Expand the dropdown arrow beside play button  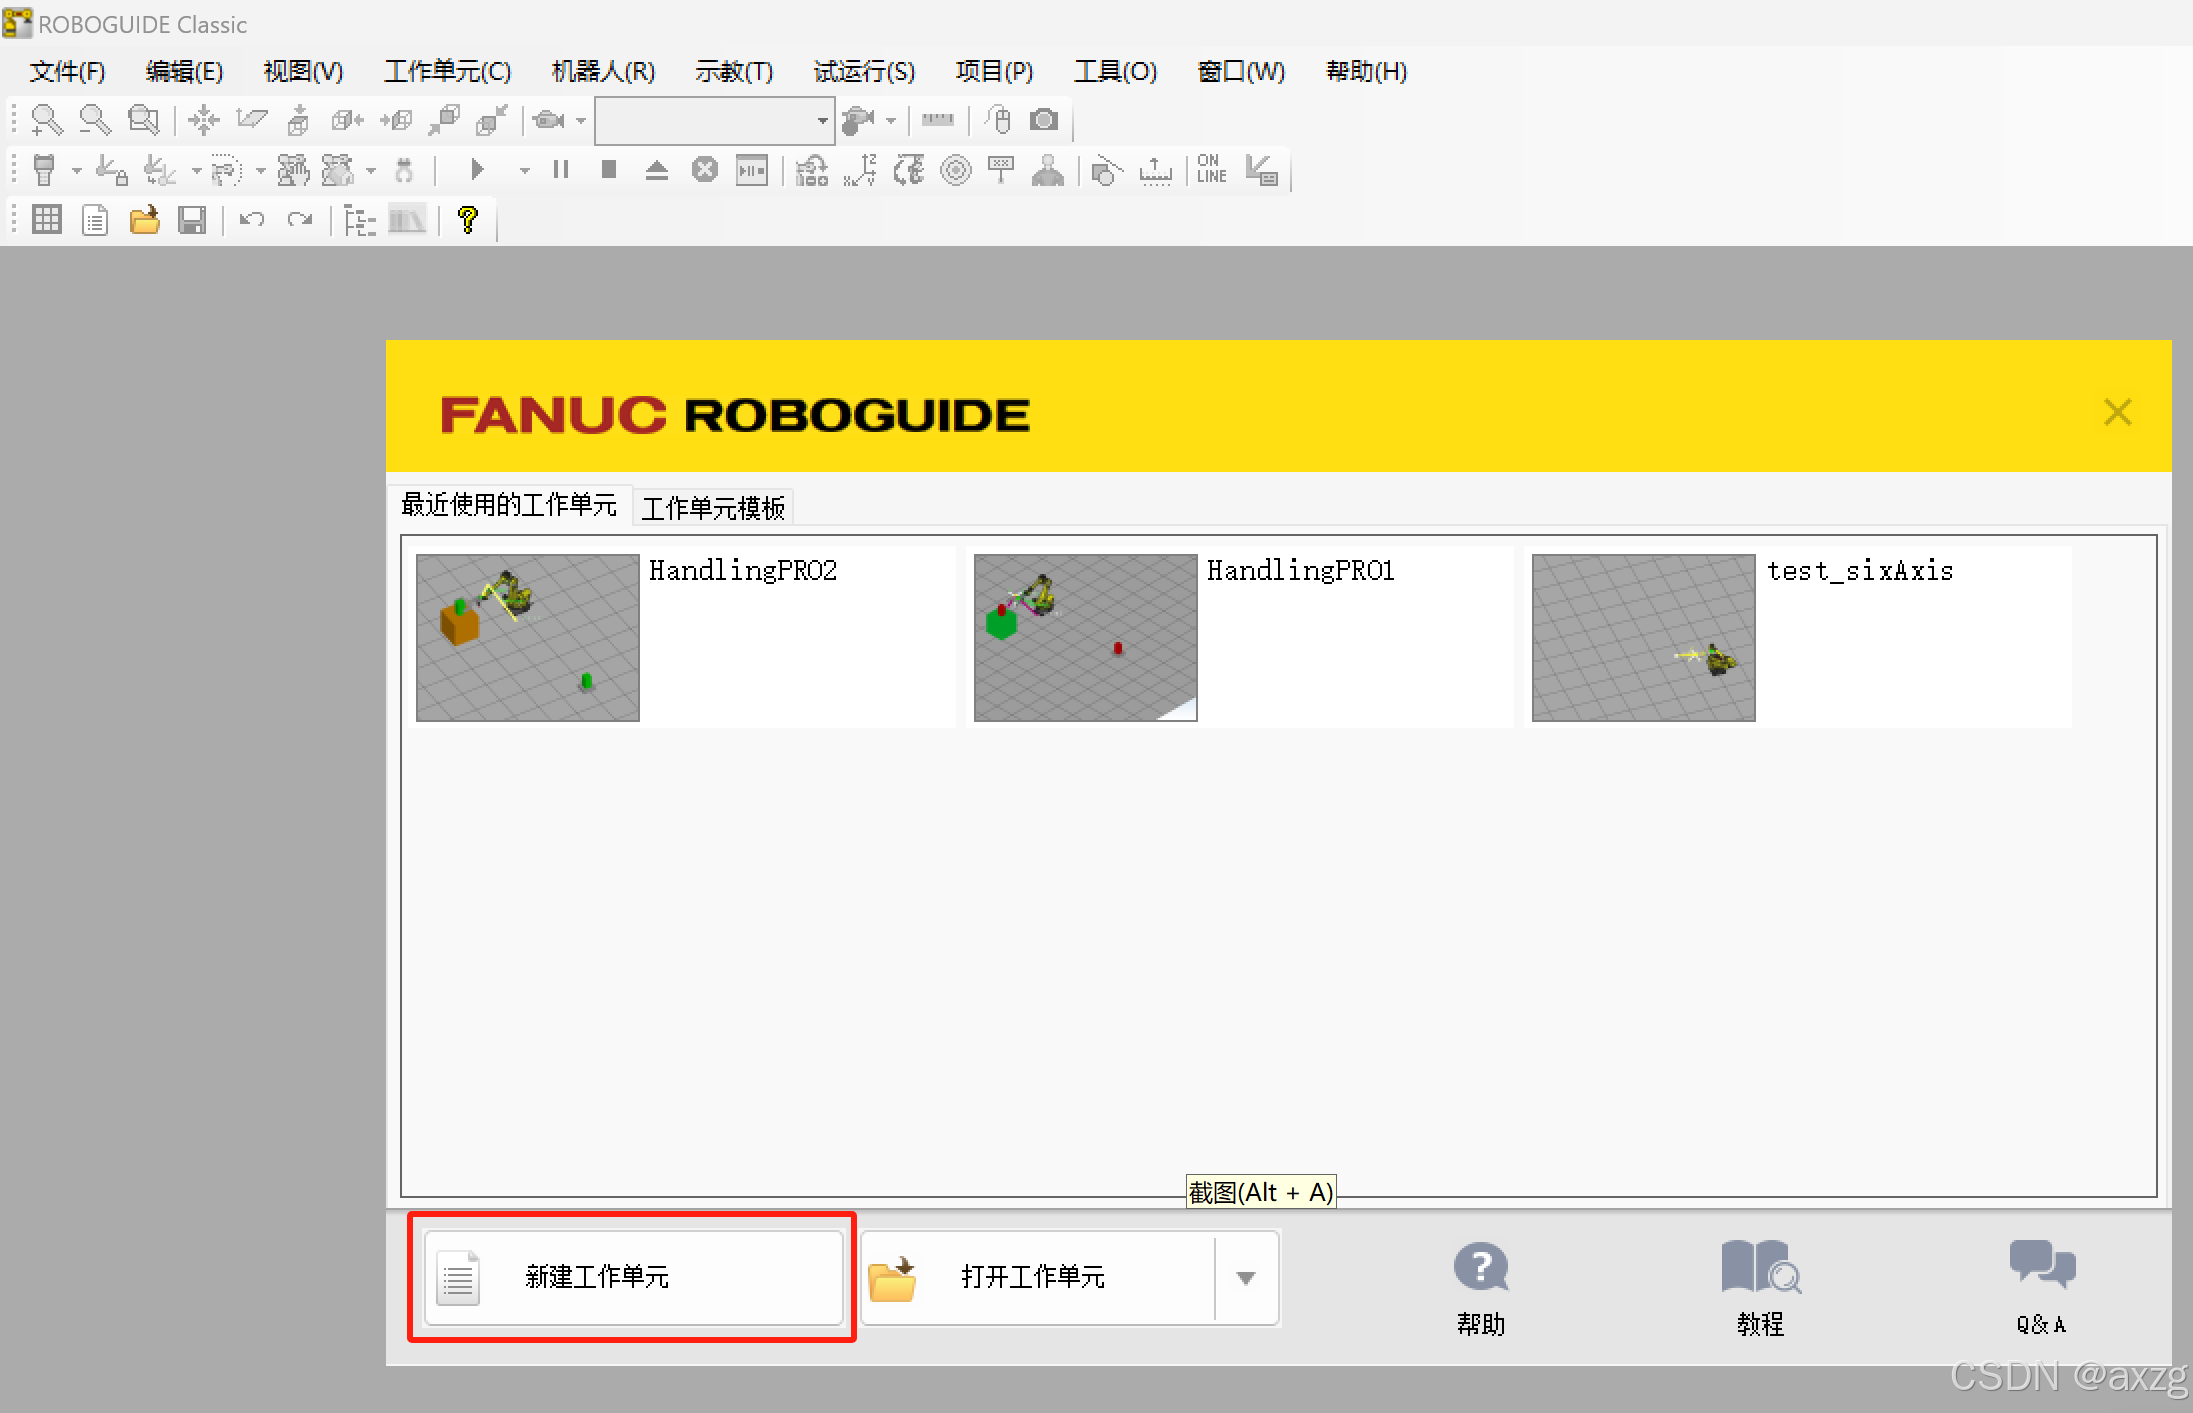524,171
